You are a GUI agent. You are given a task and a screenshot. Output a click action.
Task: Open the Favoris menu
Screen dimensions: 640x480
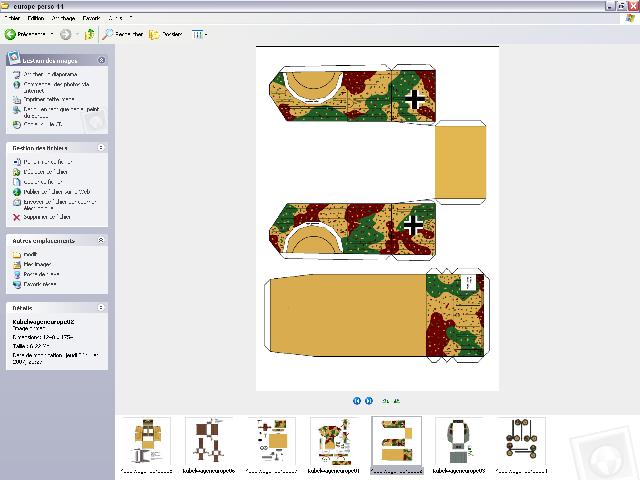click(91, 18)
